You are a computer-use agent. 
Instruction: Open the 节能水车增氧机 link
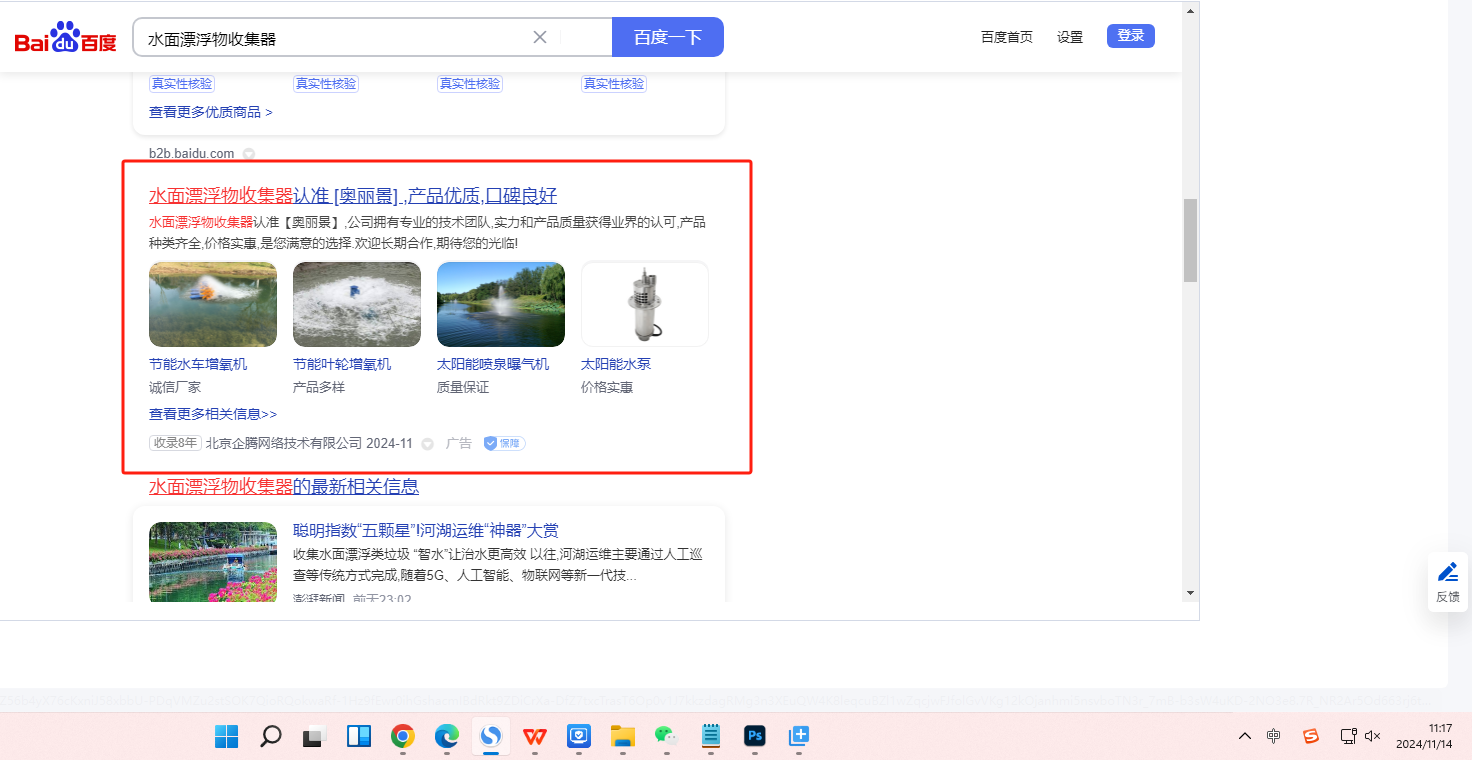point(198,364)
